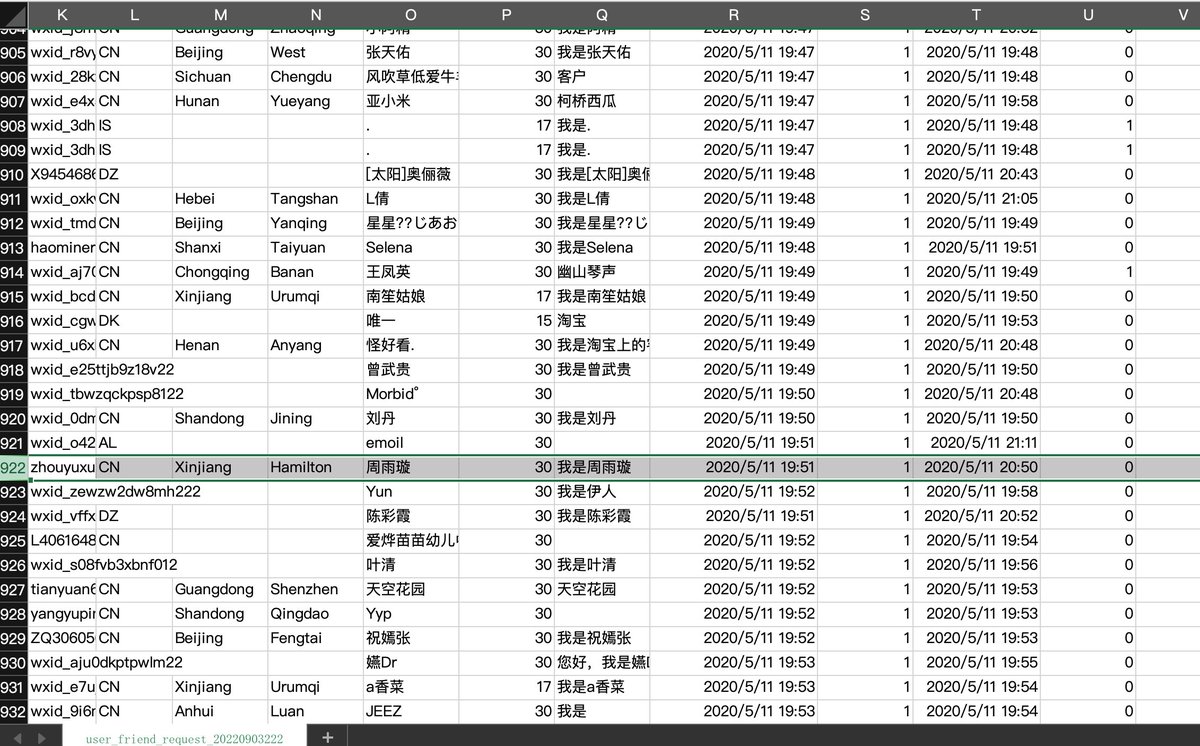
Task: Click cell containing 'Luan'
Action: coord(316,711)
